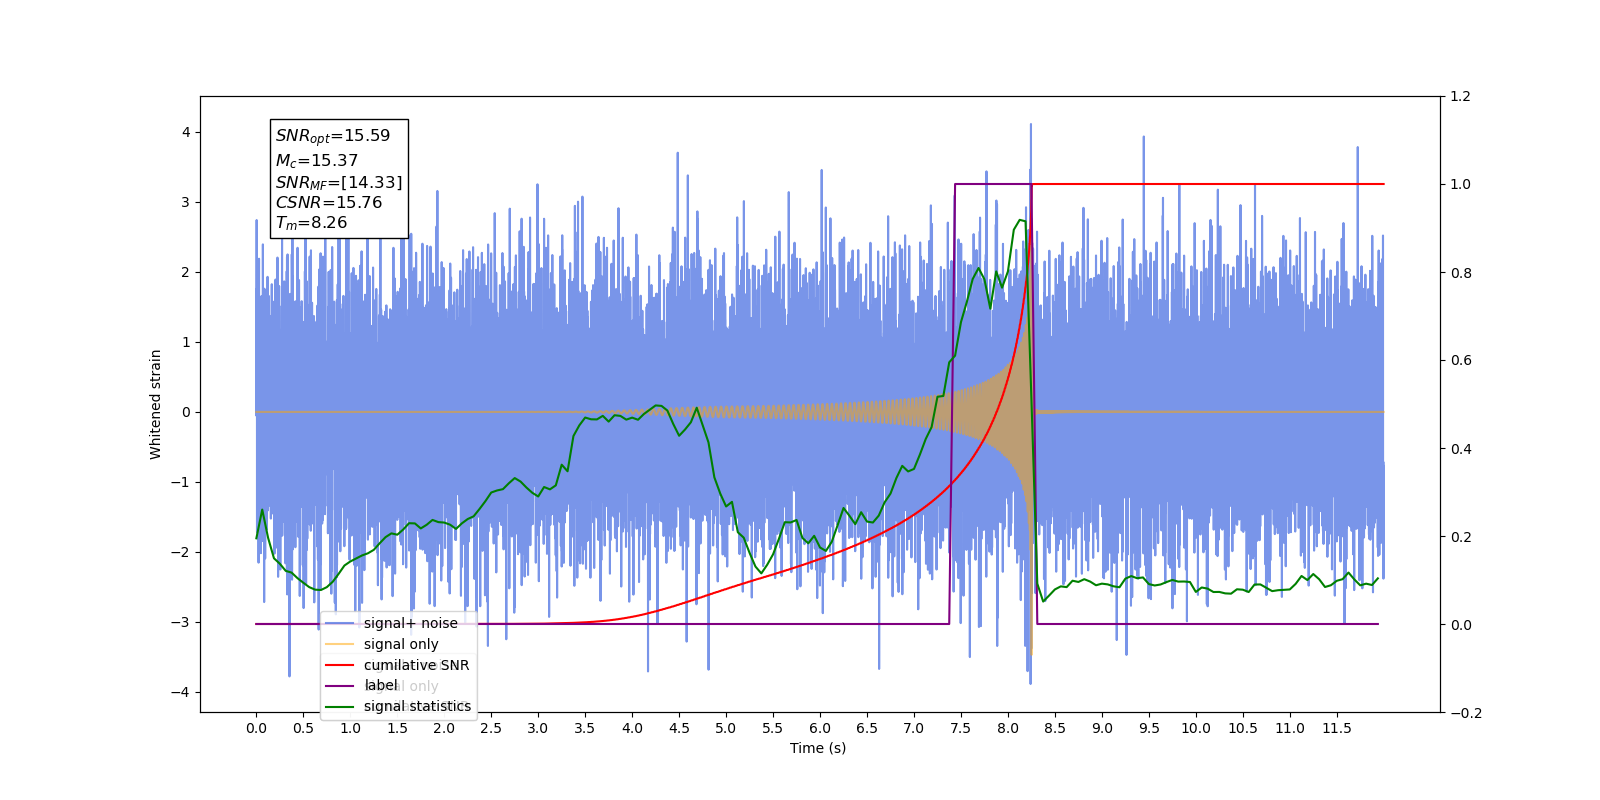Click the red line swatch in legend
Image resolution: width=1600 pixels, height=800 pixels.
click(x=340, y=665)
